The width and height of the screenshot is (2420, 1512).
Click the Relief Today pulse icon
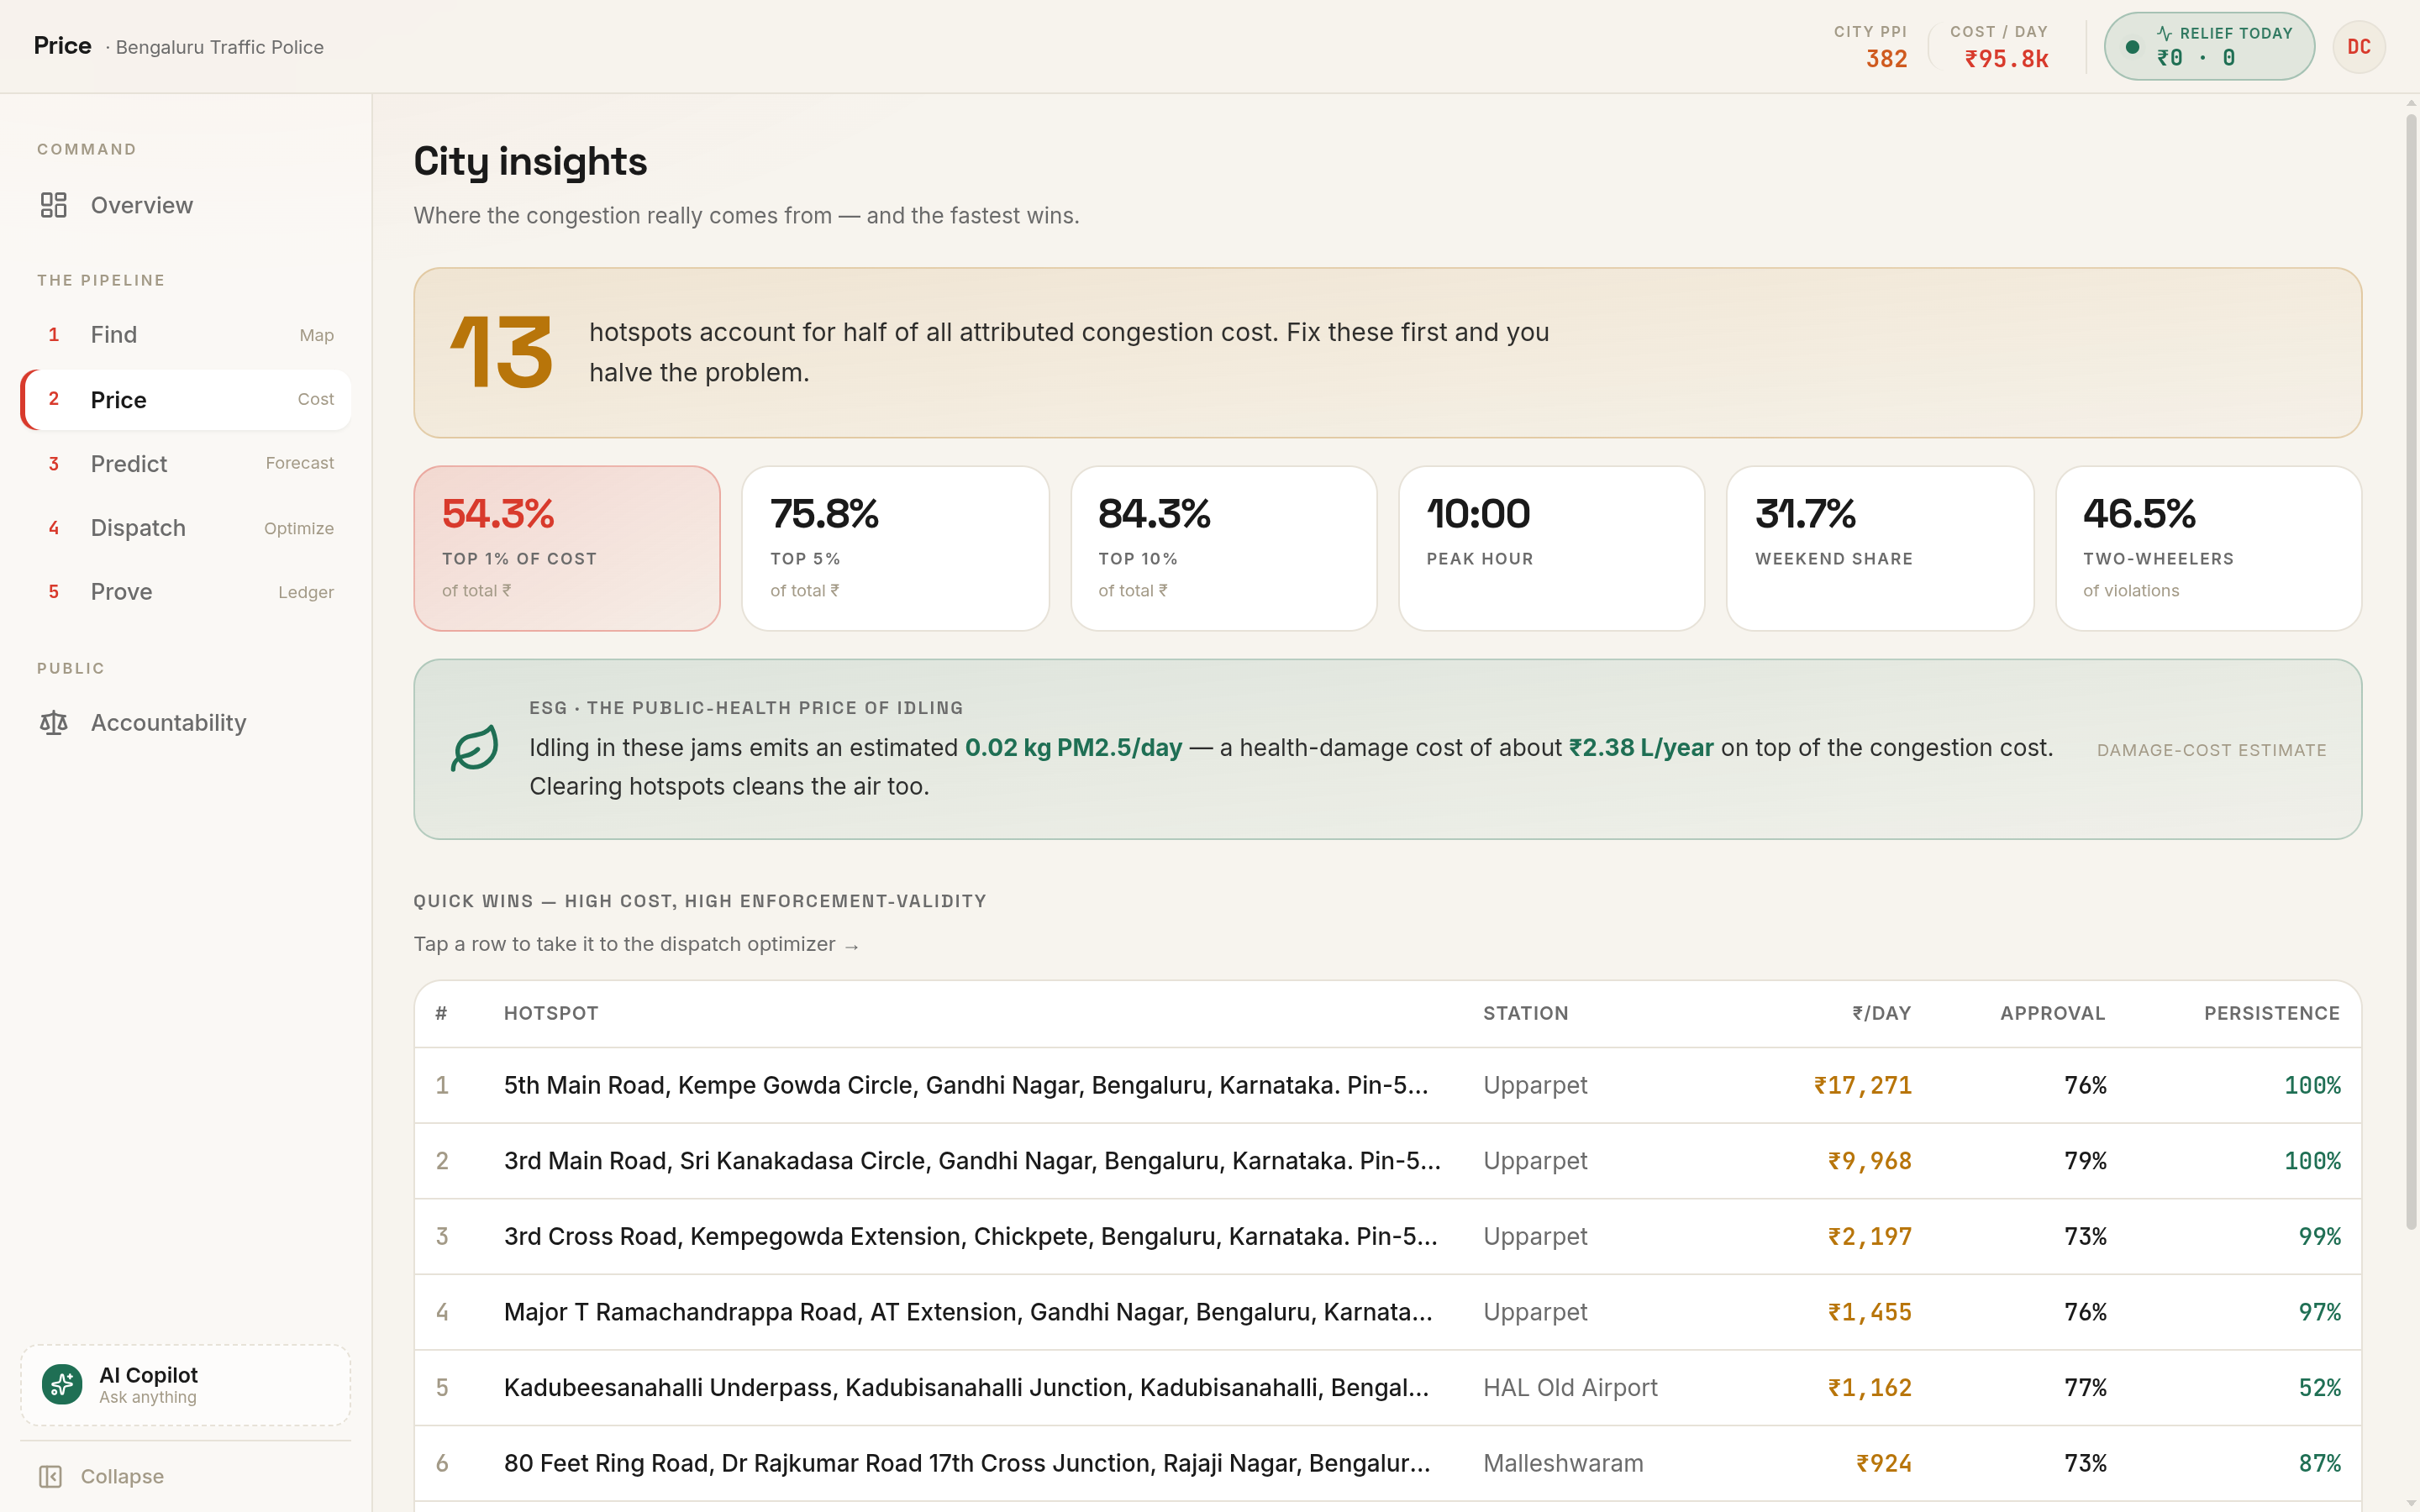coord(2164,33)
